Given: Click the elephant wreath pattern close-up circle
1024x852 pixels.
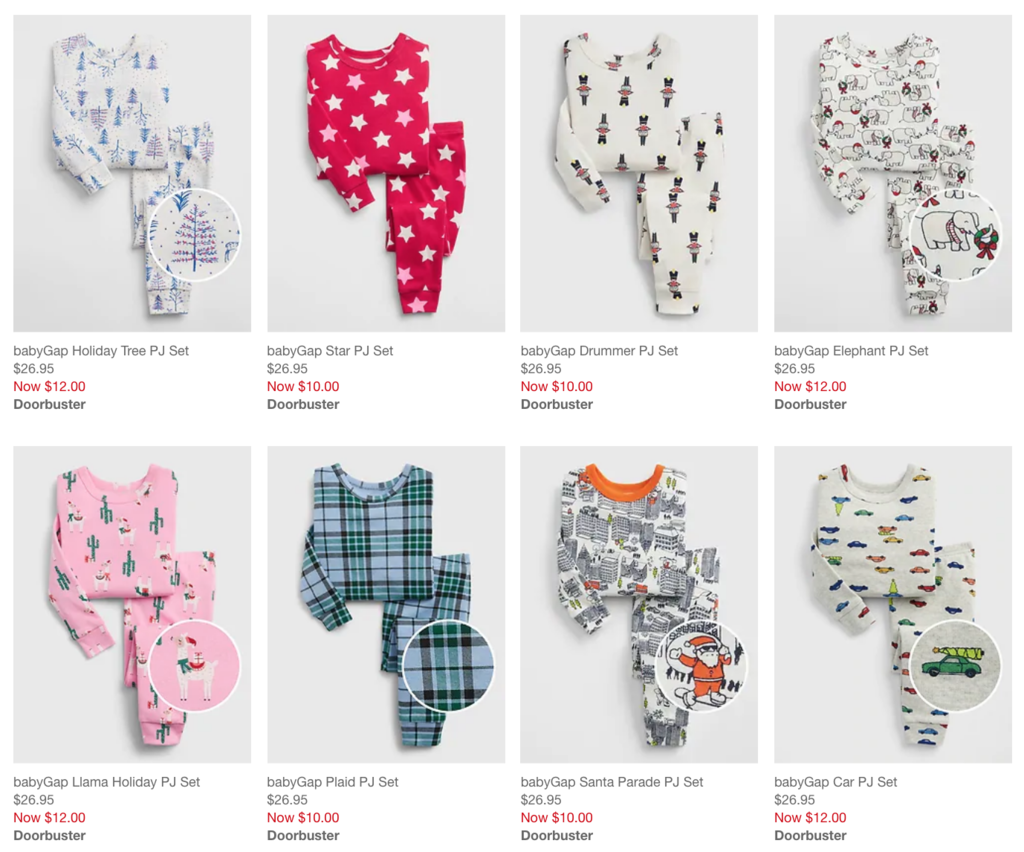Looking at the screenshot, I should tap(955, 235).
